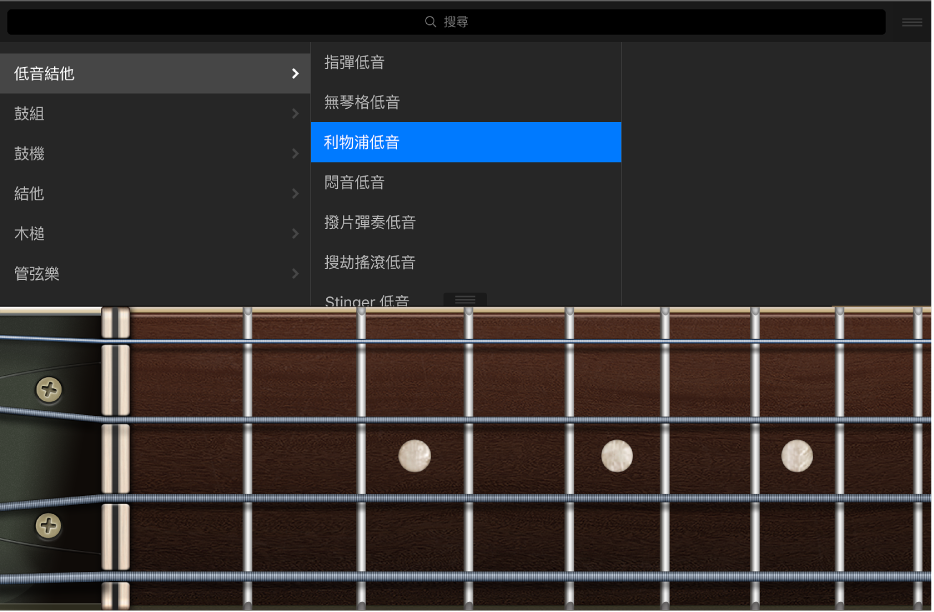
Task: Click the drag handle below the sound list
Action: point(463,299)
